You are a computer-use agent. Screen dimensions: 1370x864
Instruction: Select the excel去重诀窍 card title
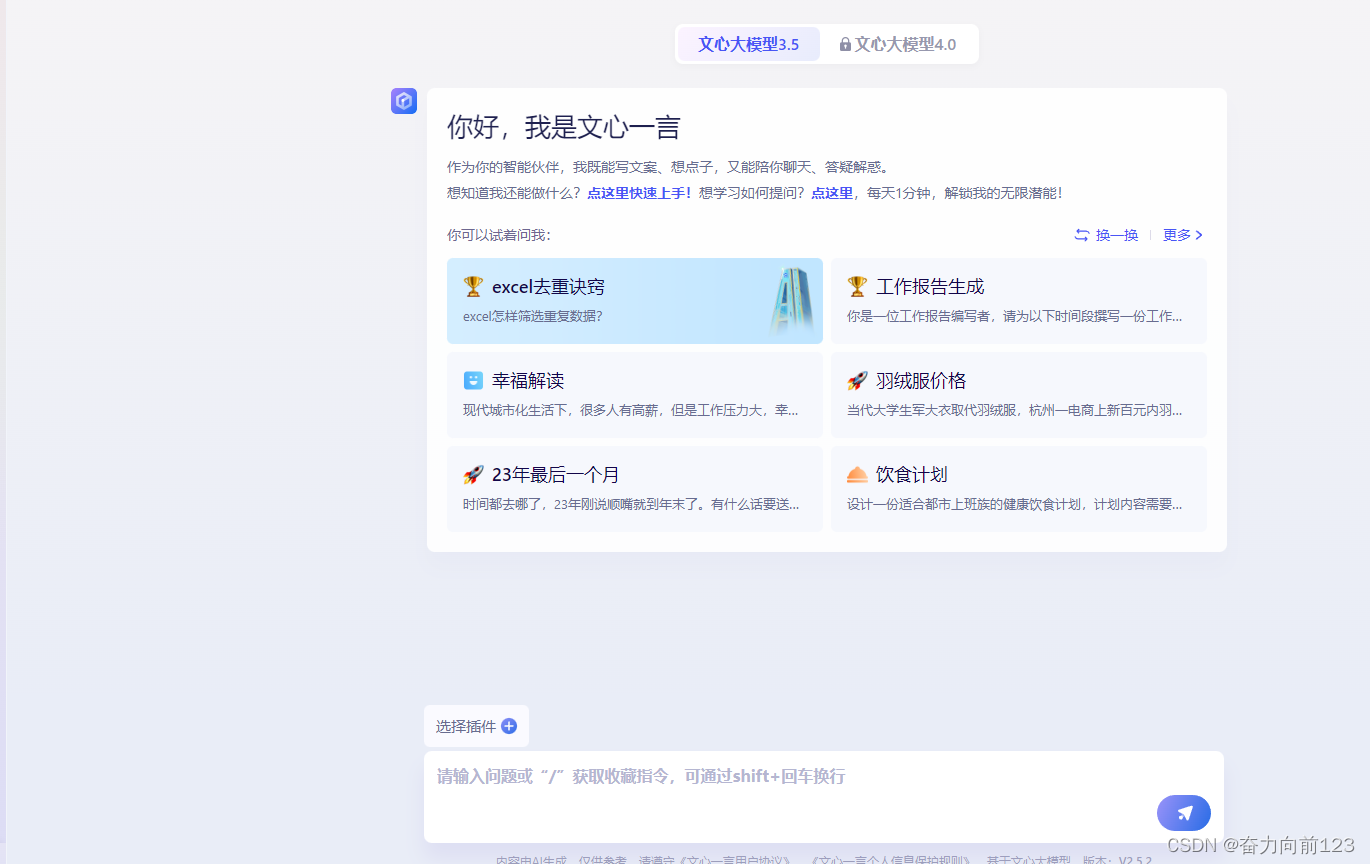pos(548,287)
